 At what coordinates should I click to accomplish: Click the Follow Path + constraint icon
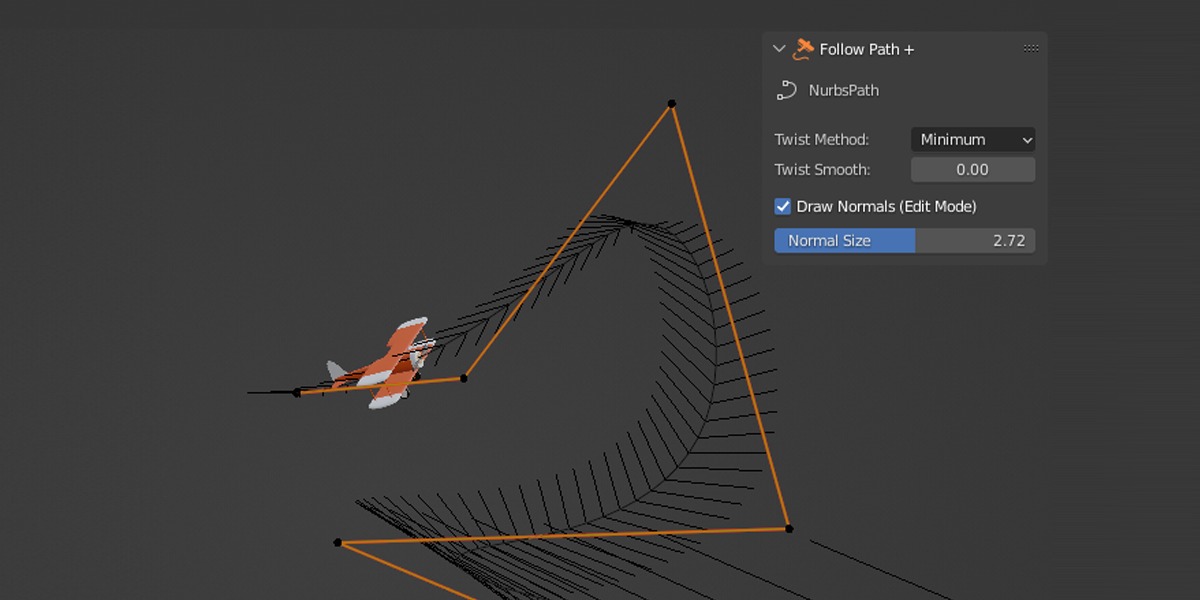click(x=803, y=49)
